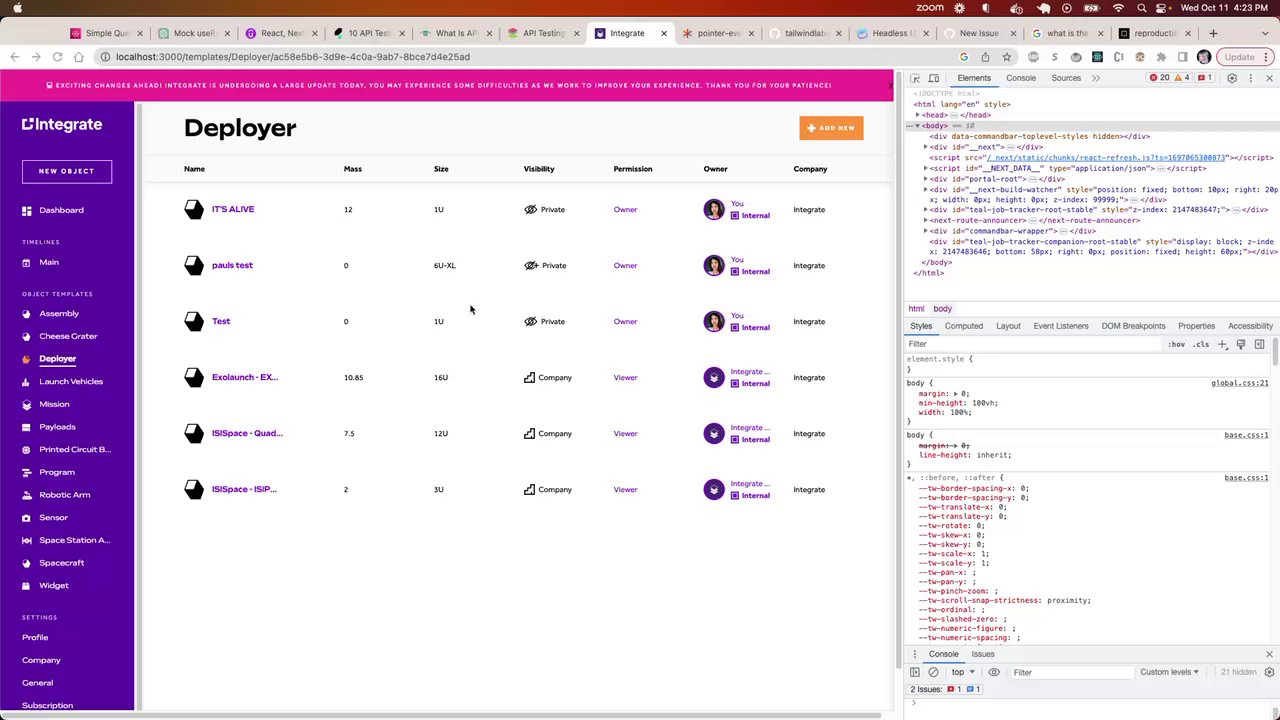Open Layout tab in styles pane
The width and height of the screenshot is (1280, 720).
point(1008,326)
